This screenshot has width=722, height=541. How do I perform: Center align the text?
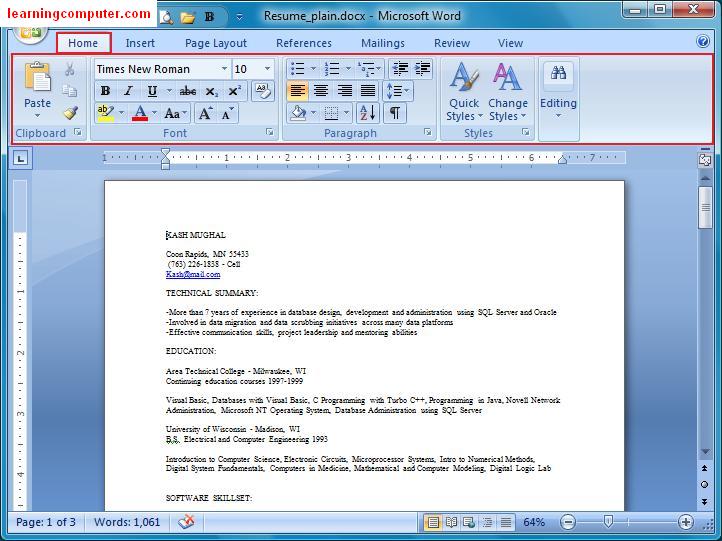(320, 91)
